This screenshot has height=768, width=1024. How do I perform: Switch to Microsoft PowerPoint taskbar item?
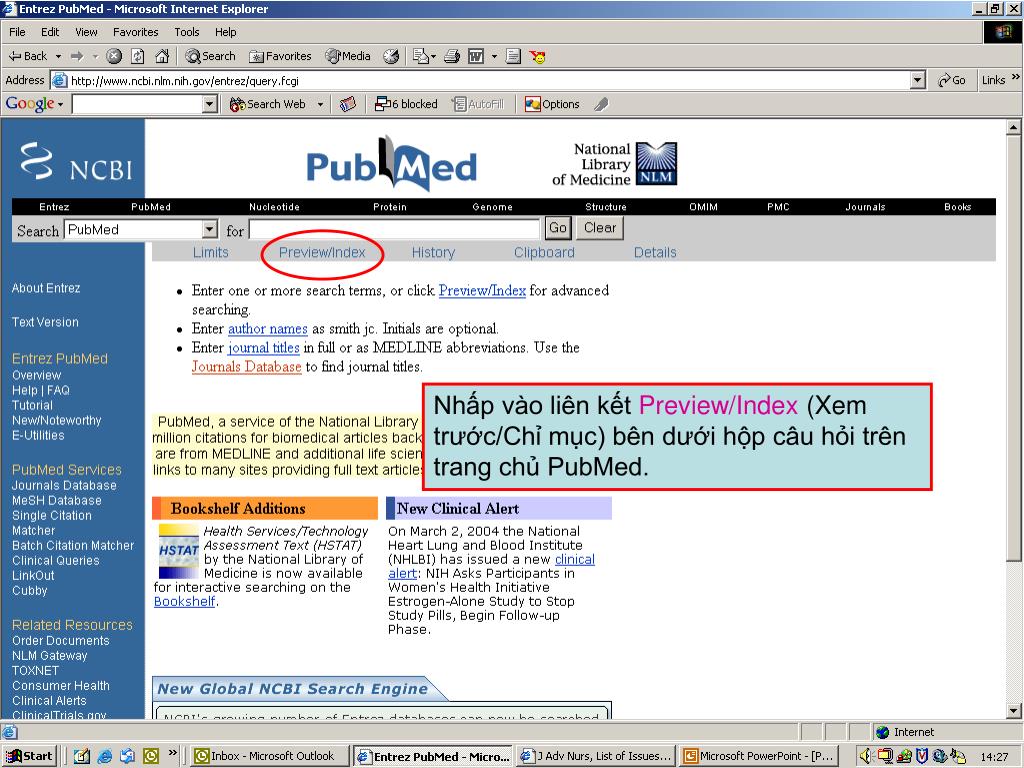(761, 756)
